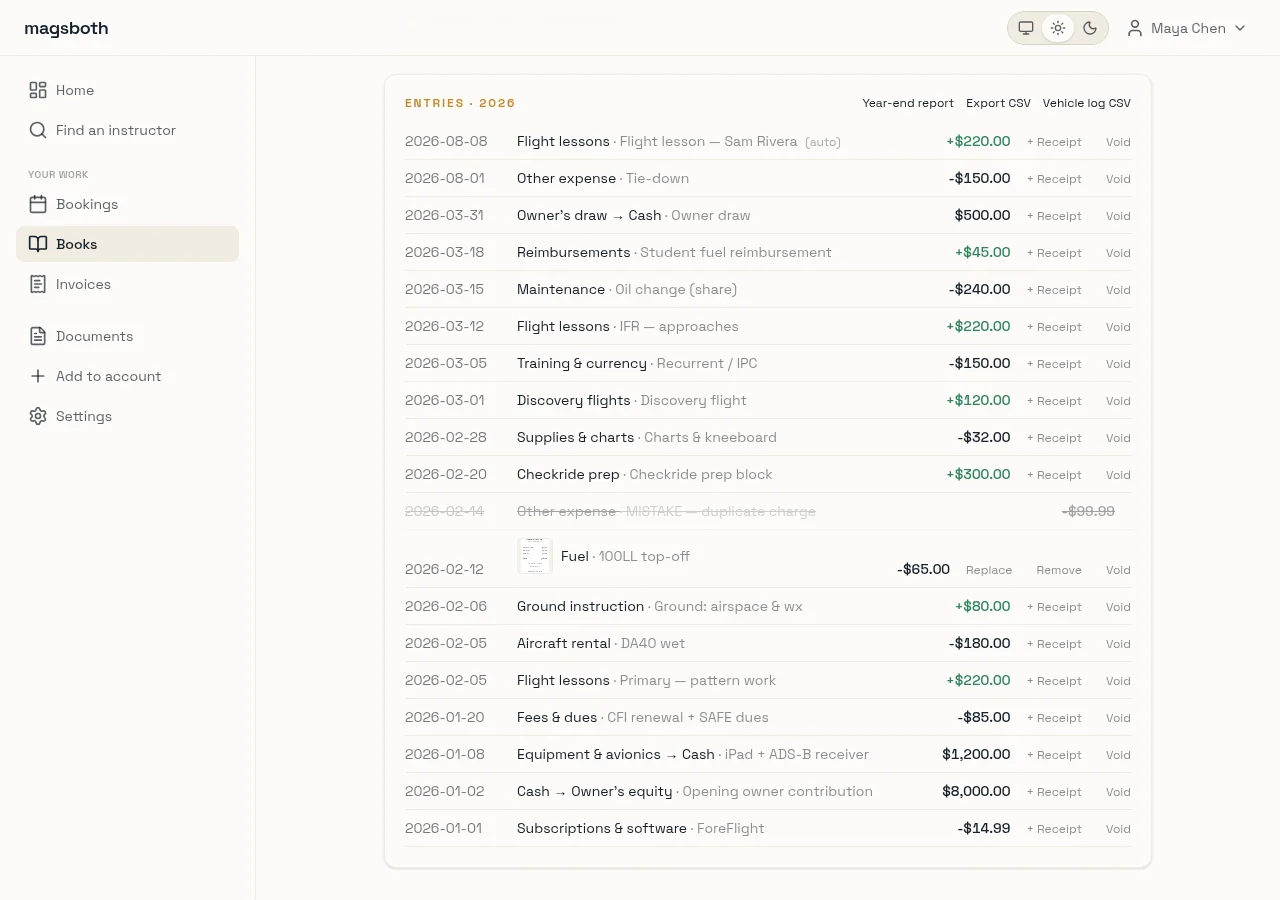Add a receipt to the ForeFlight subscription entry
Screen dimensions: 1280x900
point(1054,829)
